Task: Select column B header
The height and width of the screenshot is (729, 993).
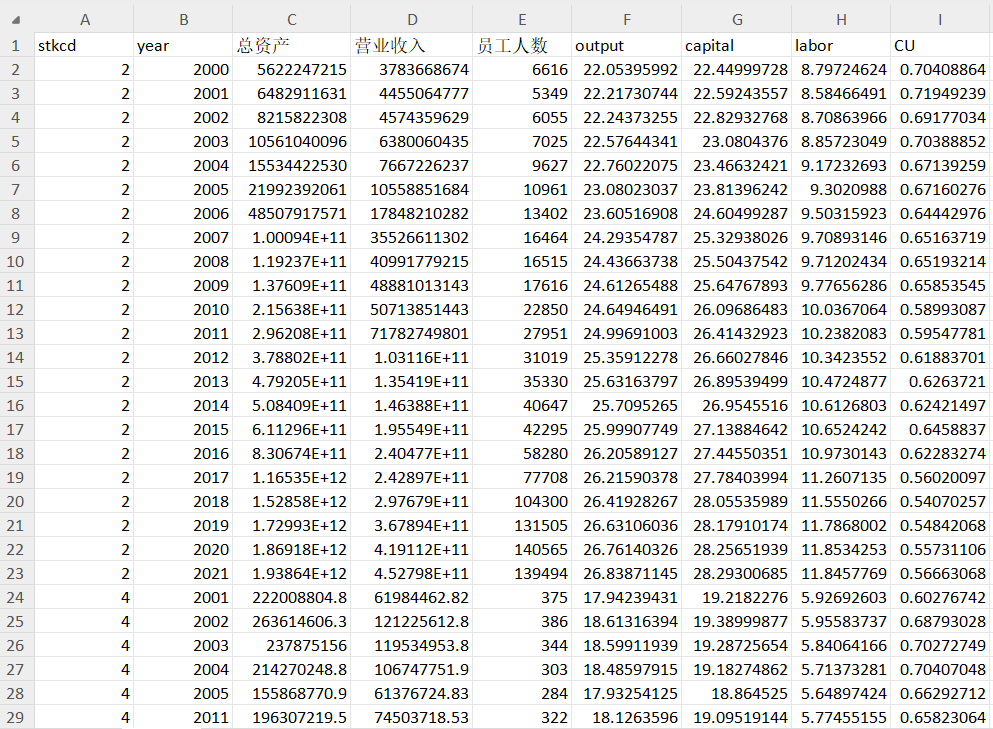Action: [x=183, y=20]
